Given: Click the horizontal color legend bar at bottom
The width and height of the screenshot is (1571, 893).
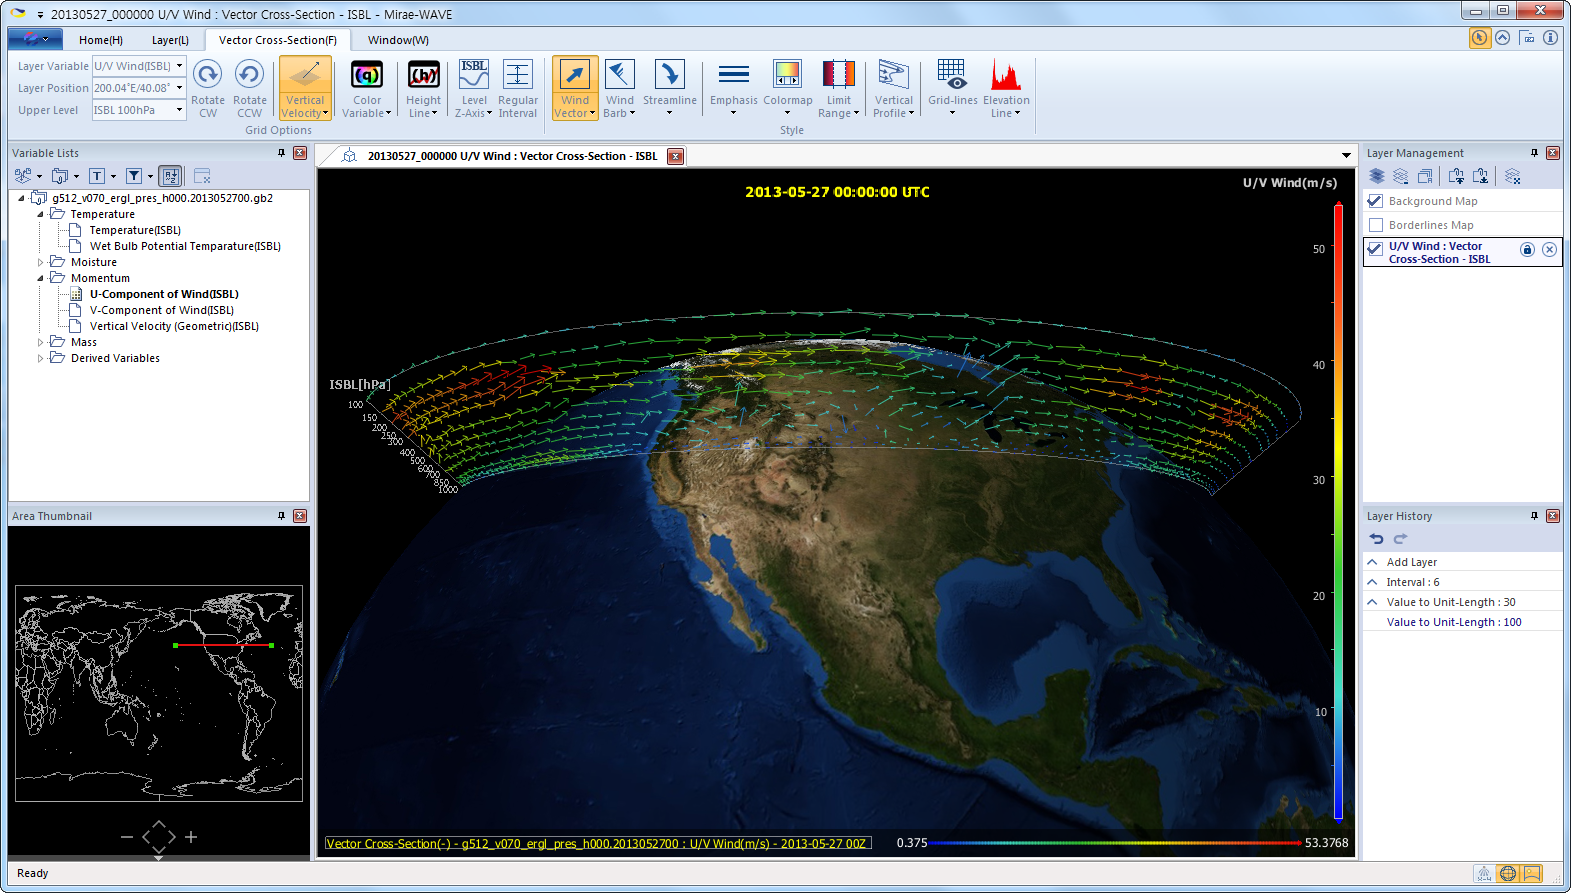Looking at the screenshot, I should (1115, 843).
